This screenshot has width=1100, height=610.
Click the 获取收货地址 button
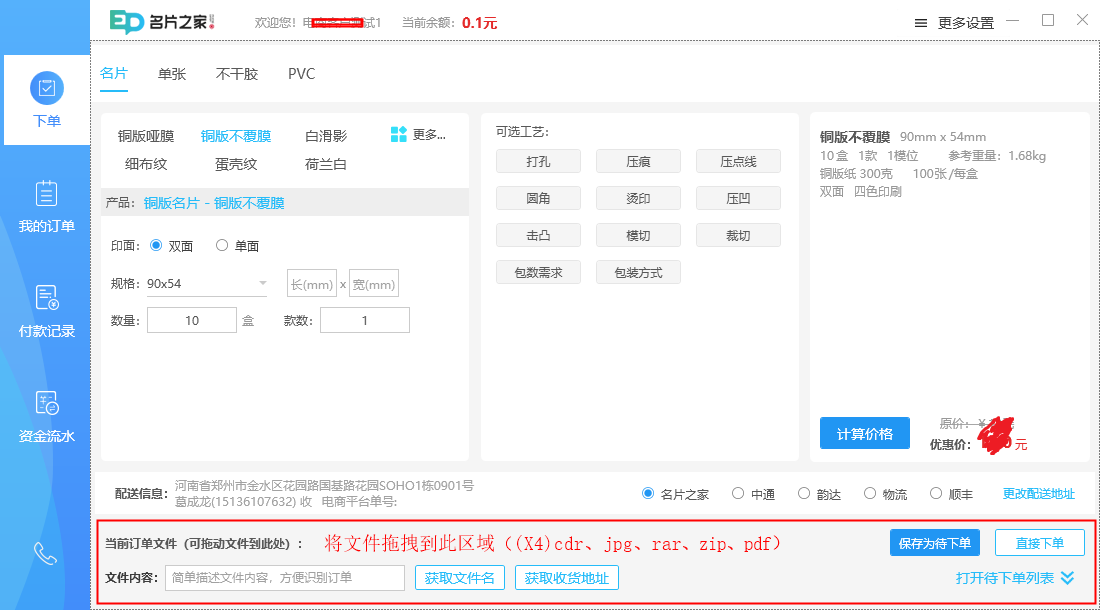pyautogui.click(x=567, y=578)
